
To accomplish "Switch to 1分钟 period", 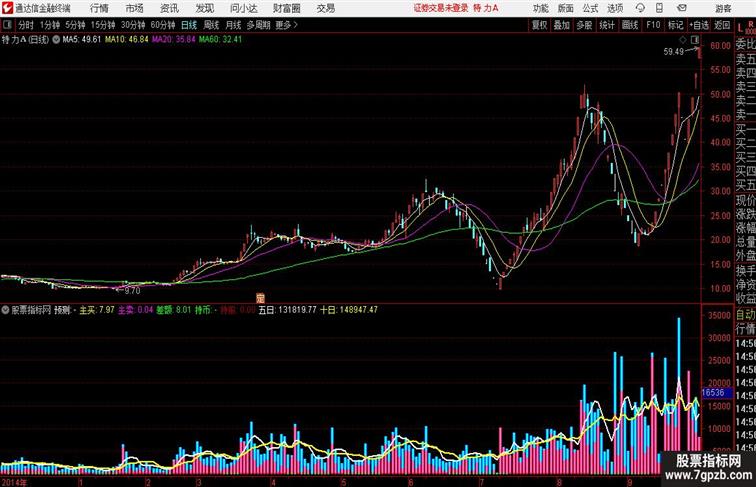I will click(x=49, y=25).
